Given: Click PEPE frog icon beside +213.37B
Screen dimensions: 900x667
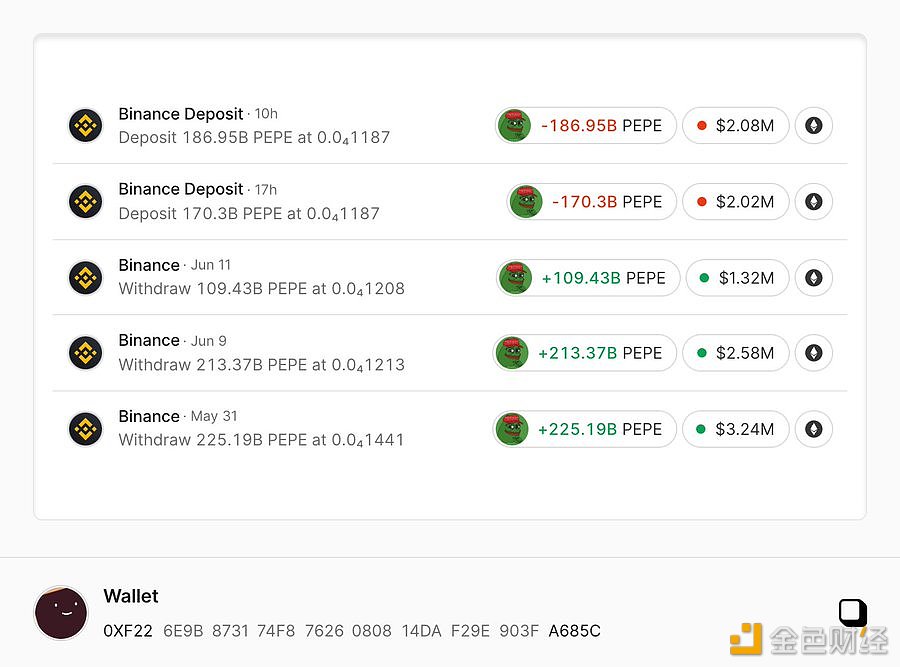Looking at the screenshot, I should (x=512, y=352).
